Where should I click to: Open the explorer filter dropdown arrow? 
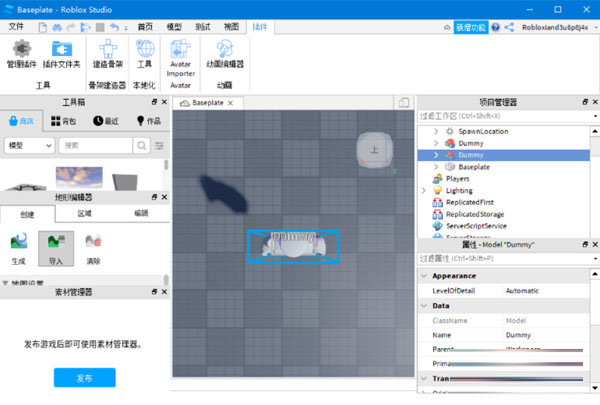(595, 116)
